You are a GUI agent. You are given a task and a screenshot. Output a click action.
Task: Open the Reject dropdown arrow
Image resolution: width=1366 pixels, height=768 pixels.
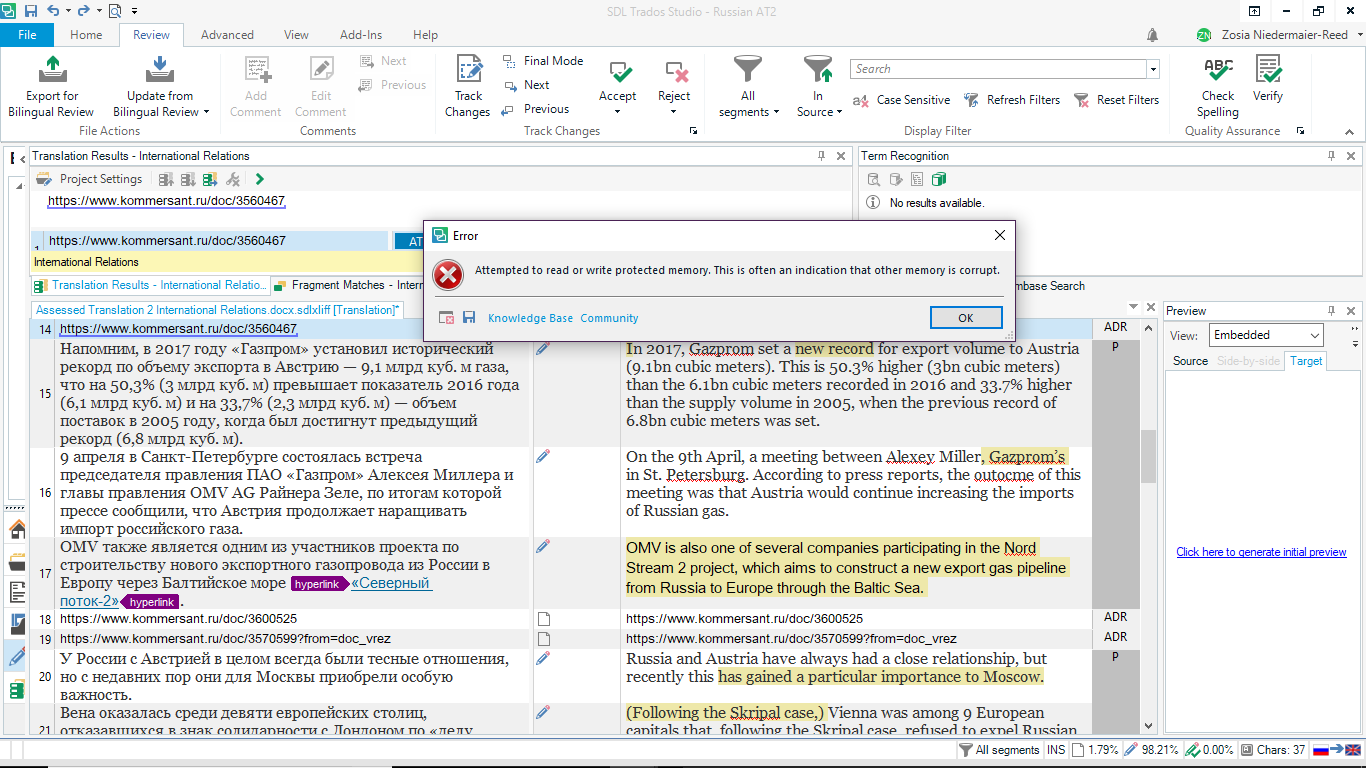[x=674, y=111]
